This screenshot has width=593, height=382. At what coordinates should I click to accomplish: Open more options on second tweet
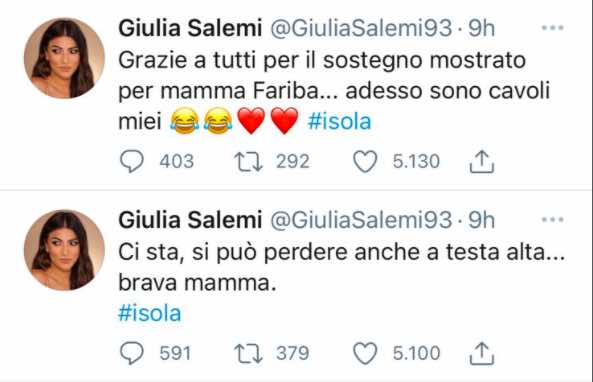[x=553, y=219]
